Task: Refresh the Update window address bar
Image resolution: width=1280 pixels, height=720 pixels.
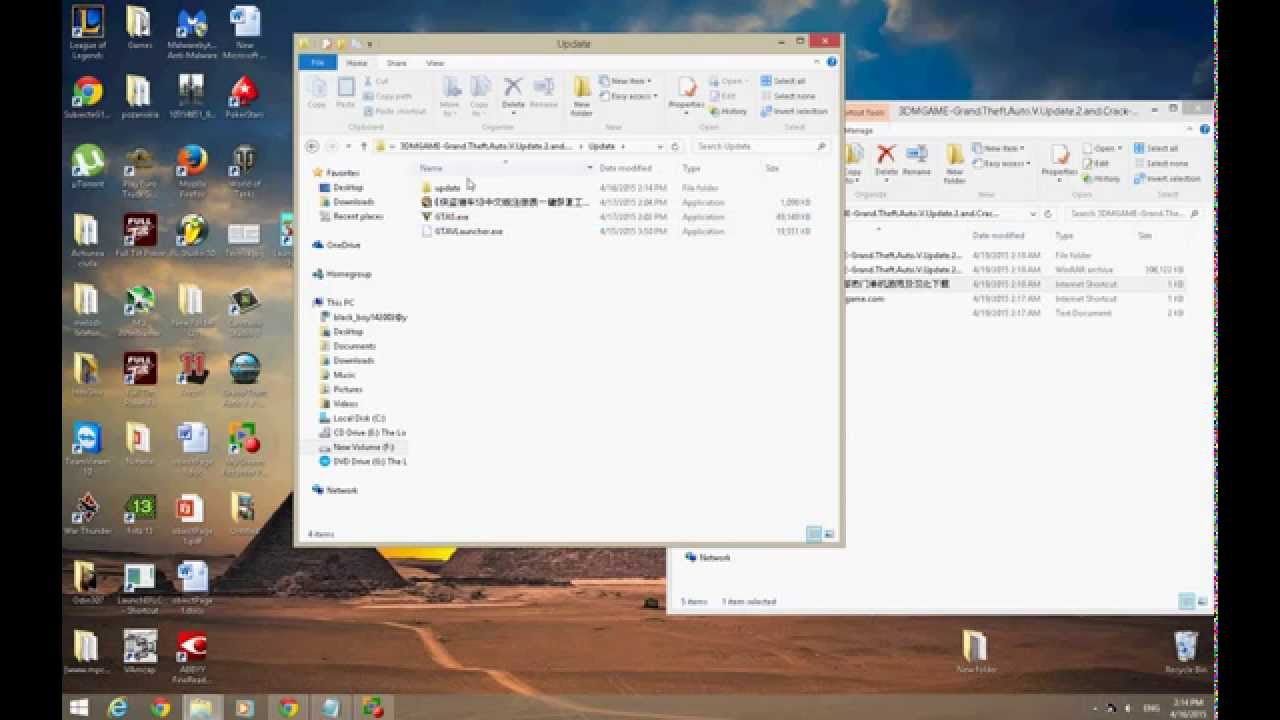Action: (675, 146)
